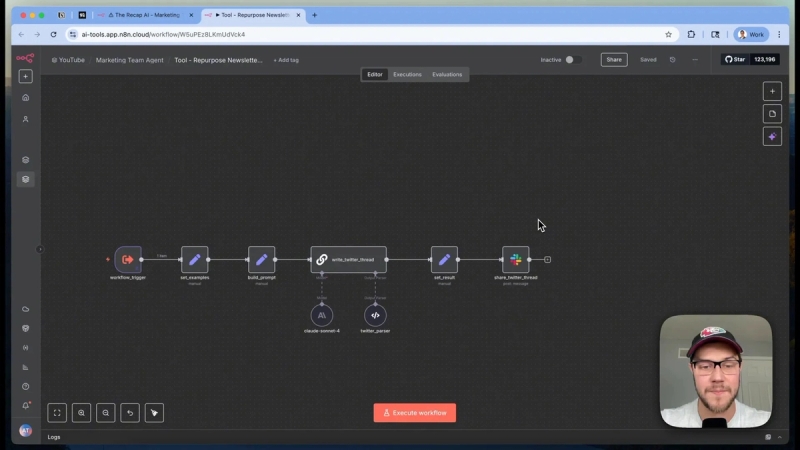The width and height of the screenshot is (800, 450).
Task: Click the Add tag link
Action: click(x=286, y=60)
